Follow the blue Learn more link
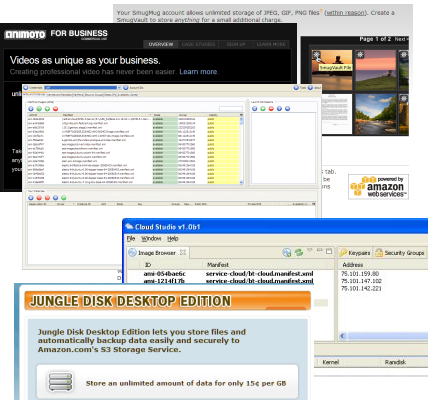428x400 pixels. pyautogui.click(x=198, y=72)
